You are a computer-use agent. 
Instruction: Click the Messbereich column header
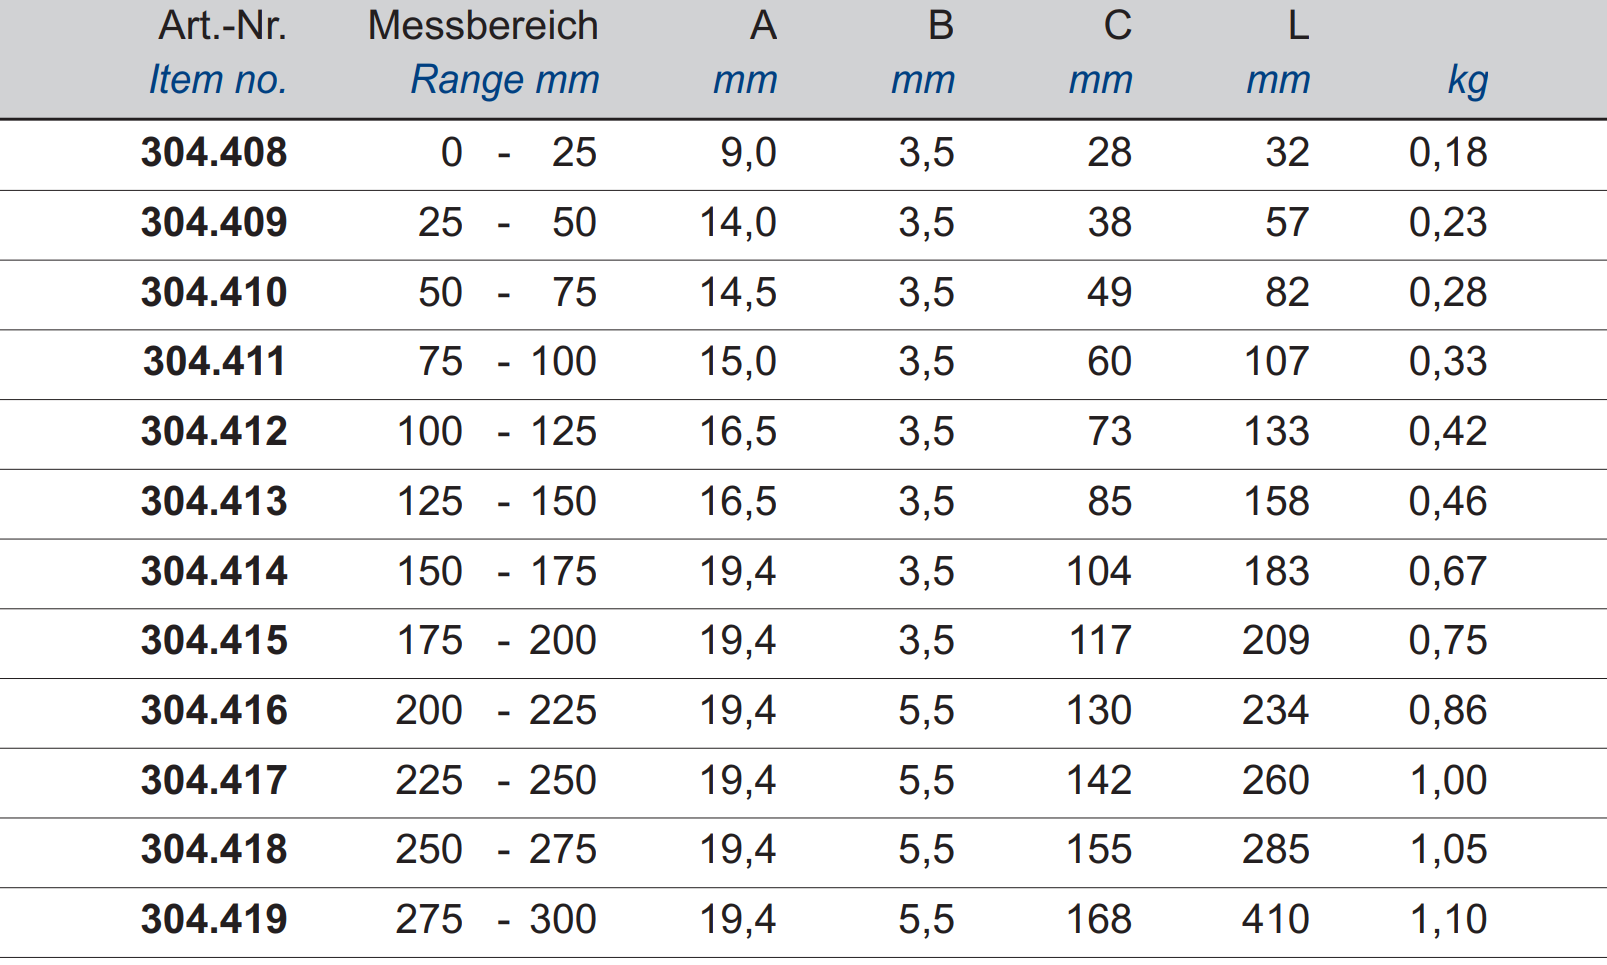tap(483, 26)
